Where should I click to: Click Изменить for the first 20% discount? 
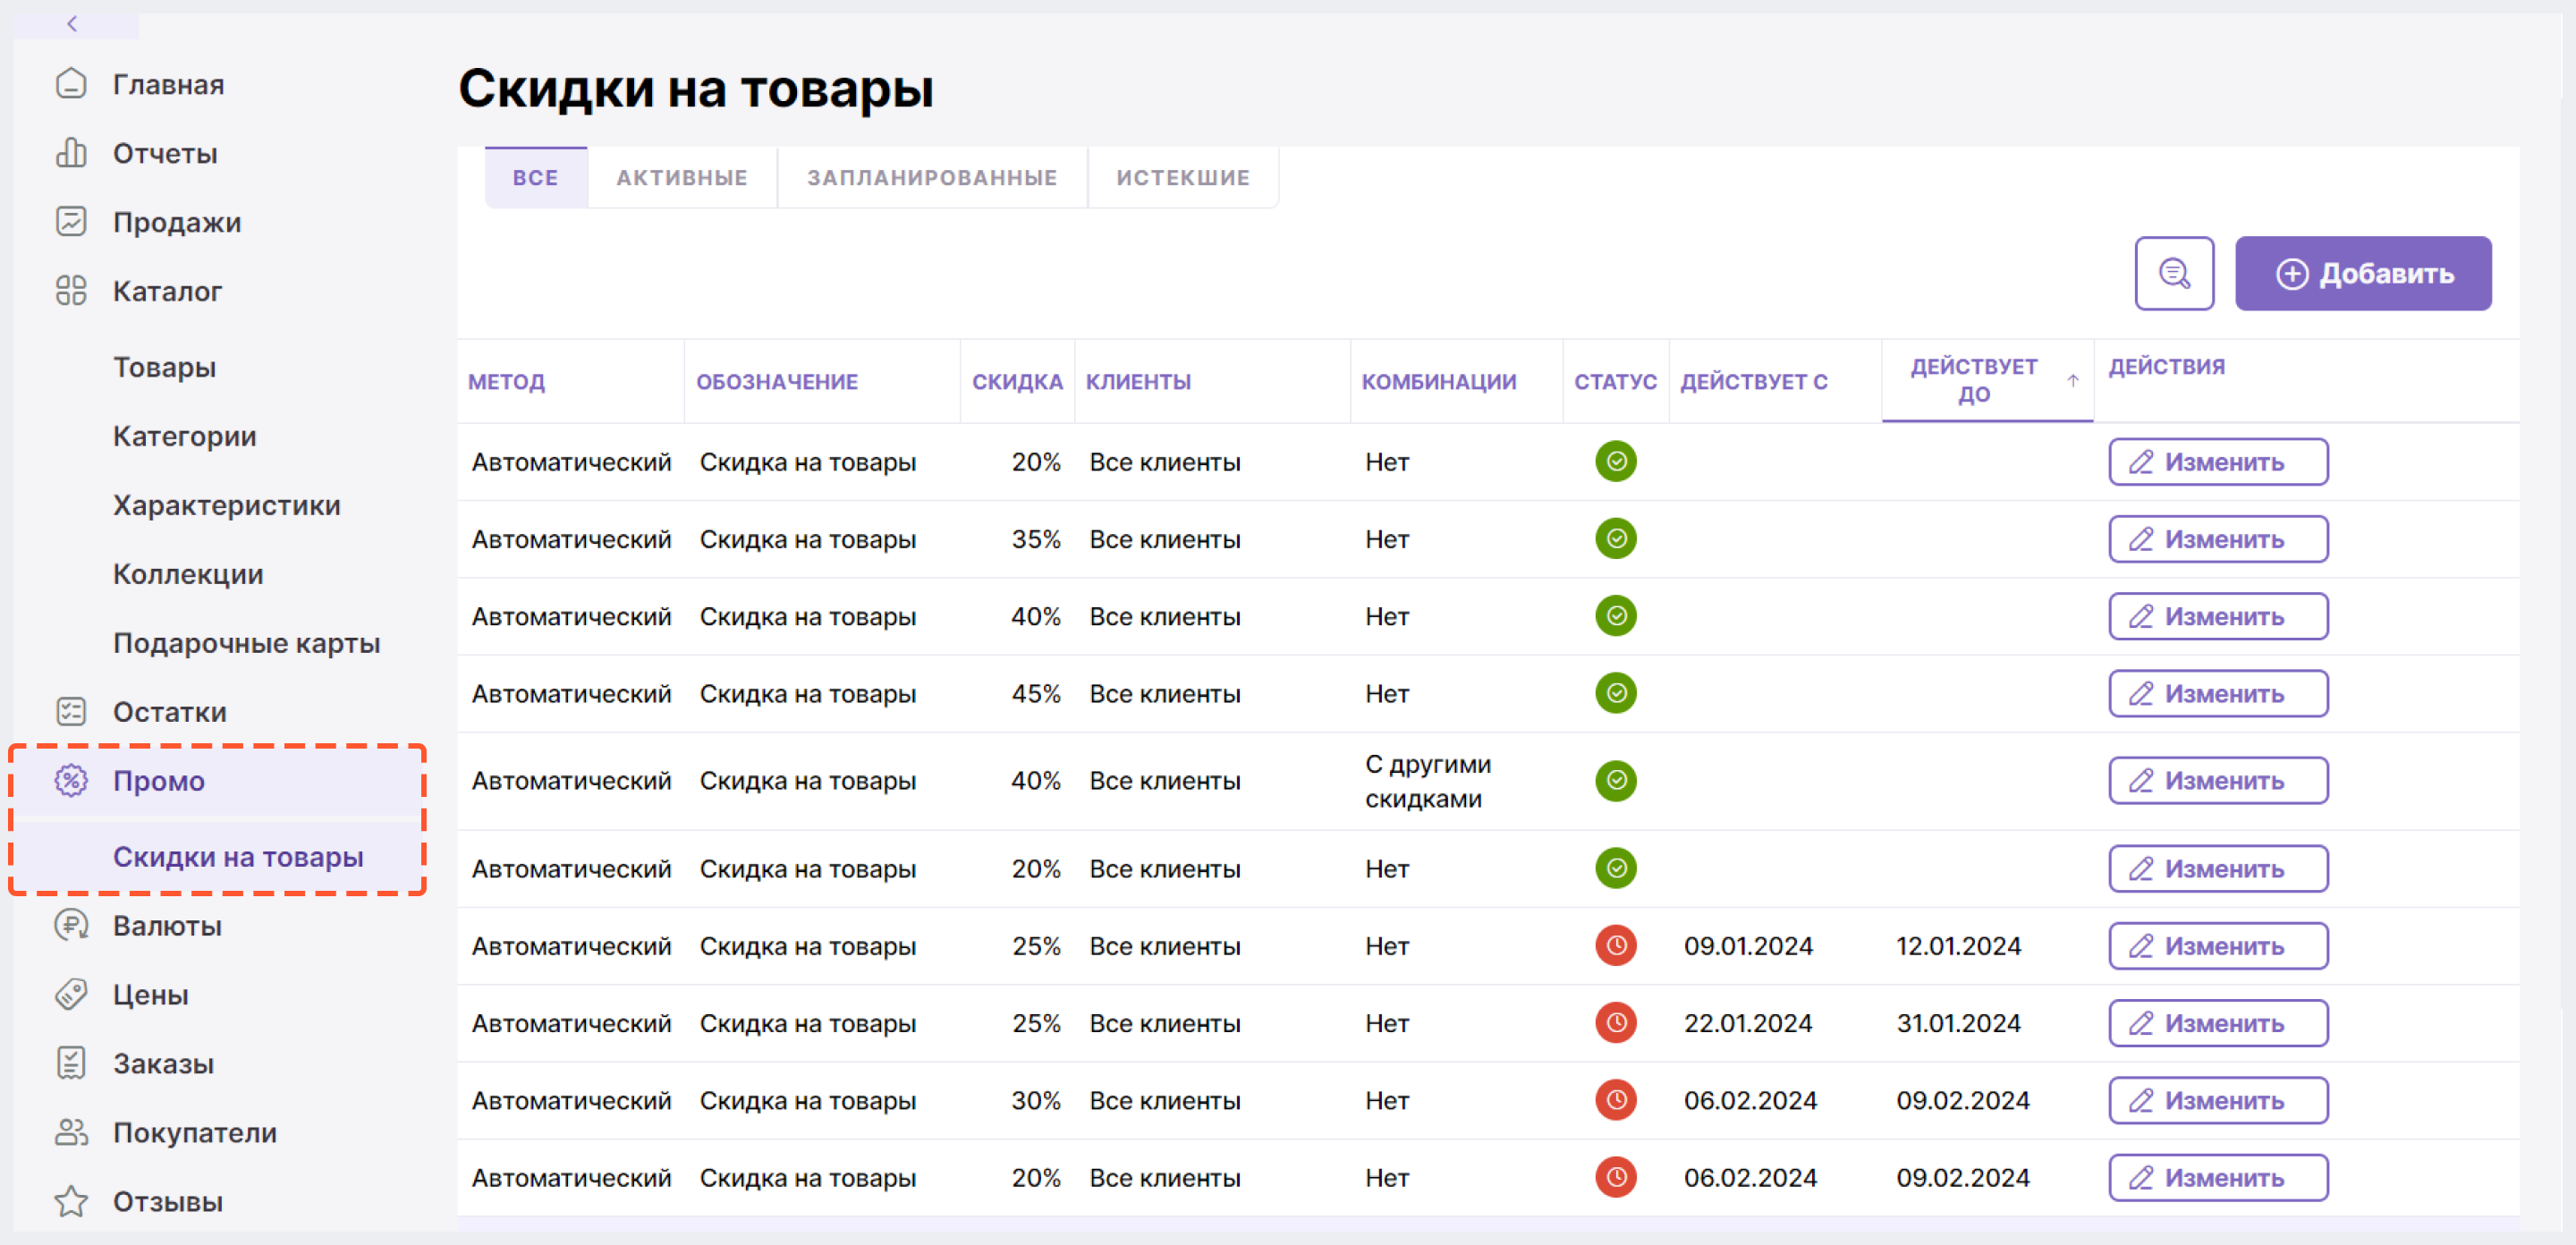[2218, 462]
